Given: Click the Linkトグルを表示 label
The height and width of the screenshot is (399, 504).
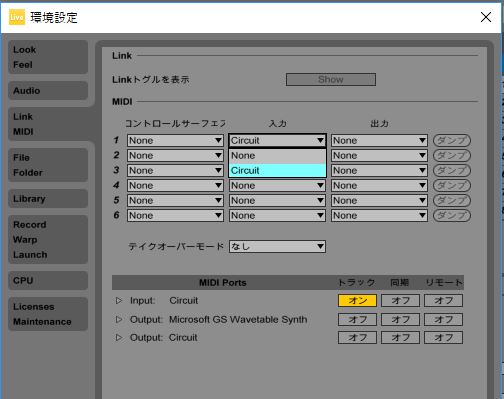Looking at the screenshot, I should tap(151, 79).
